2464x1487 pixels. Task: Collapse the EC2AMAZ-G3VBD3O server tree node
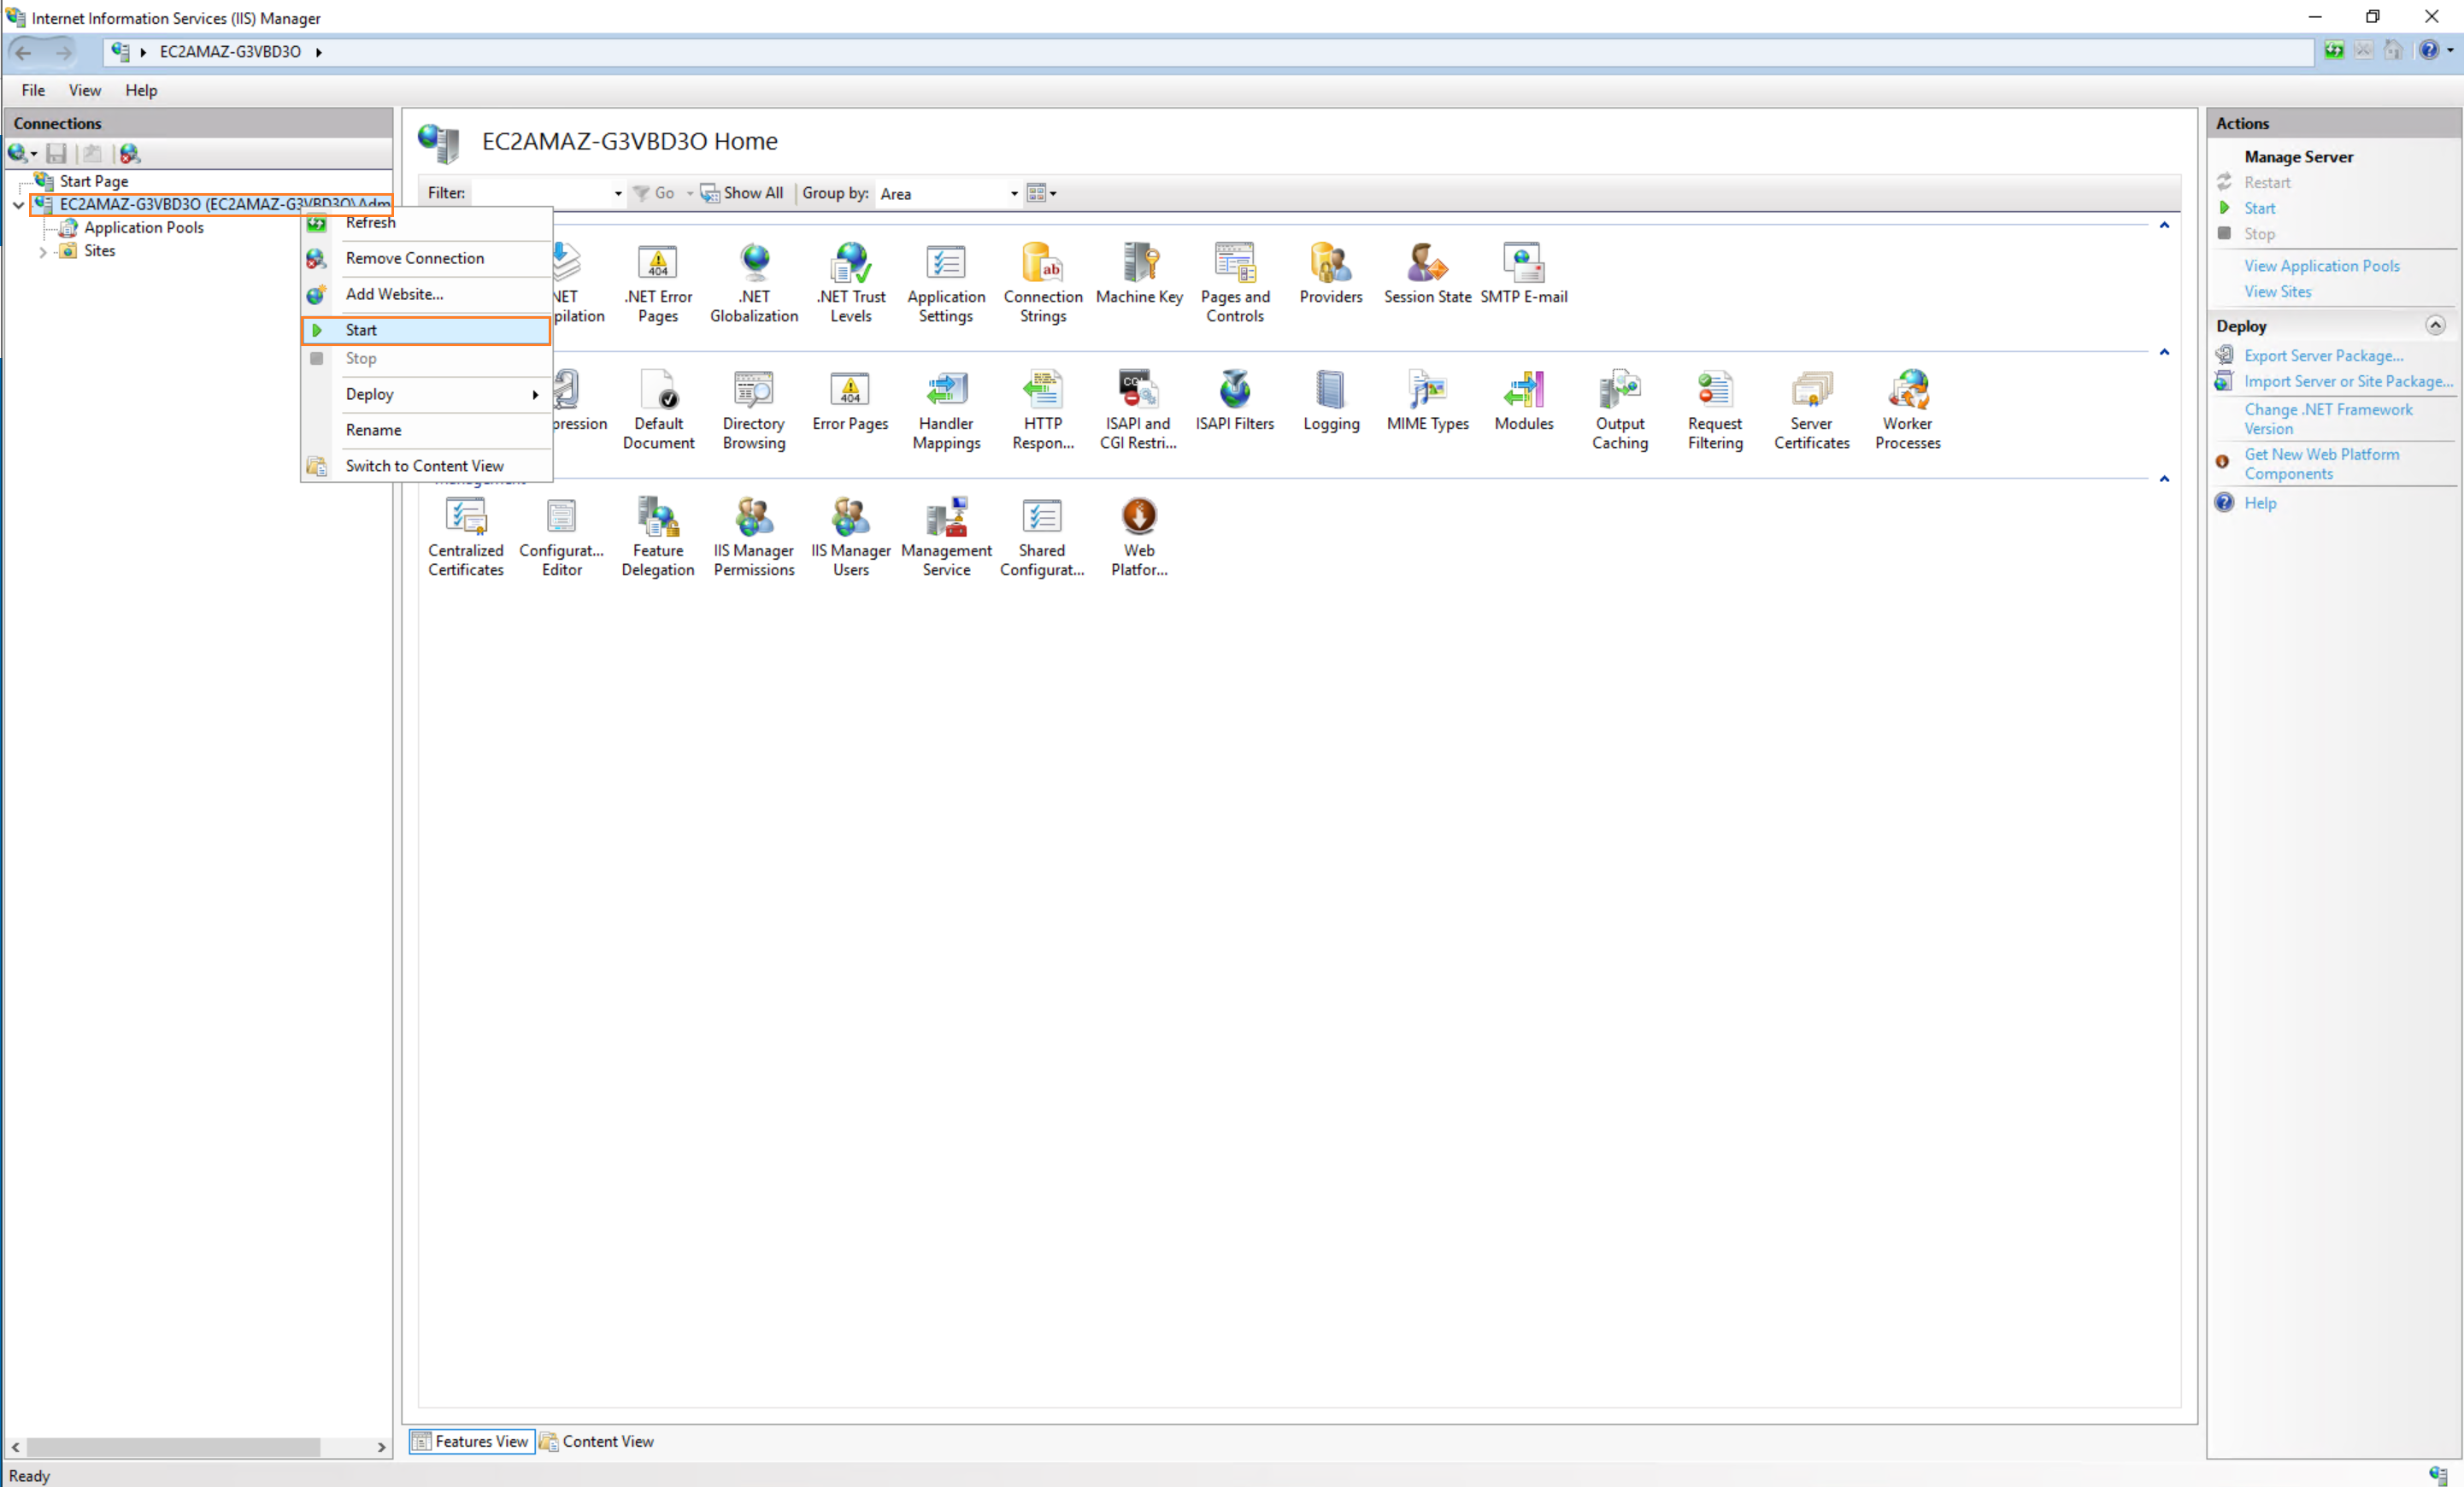18,205
